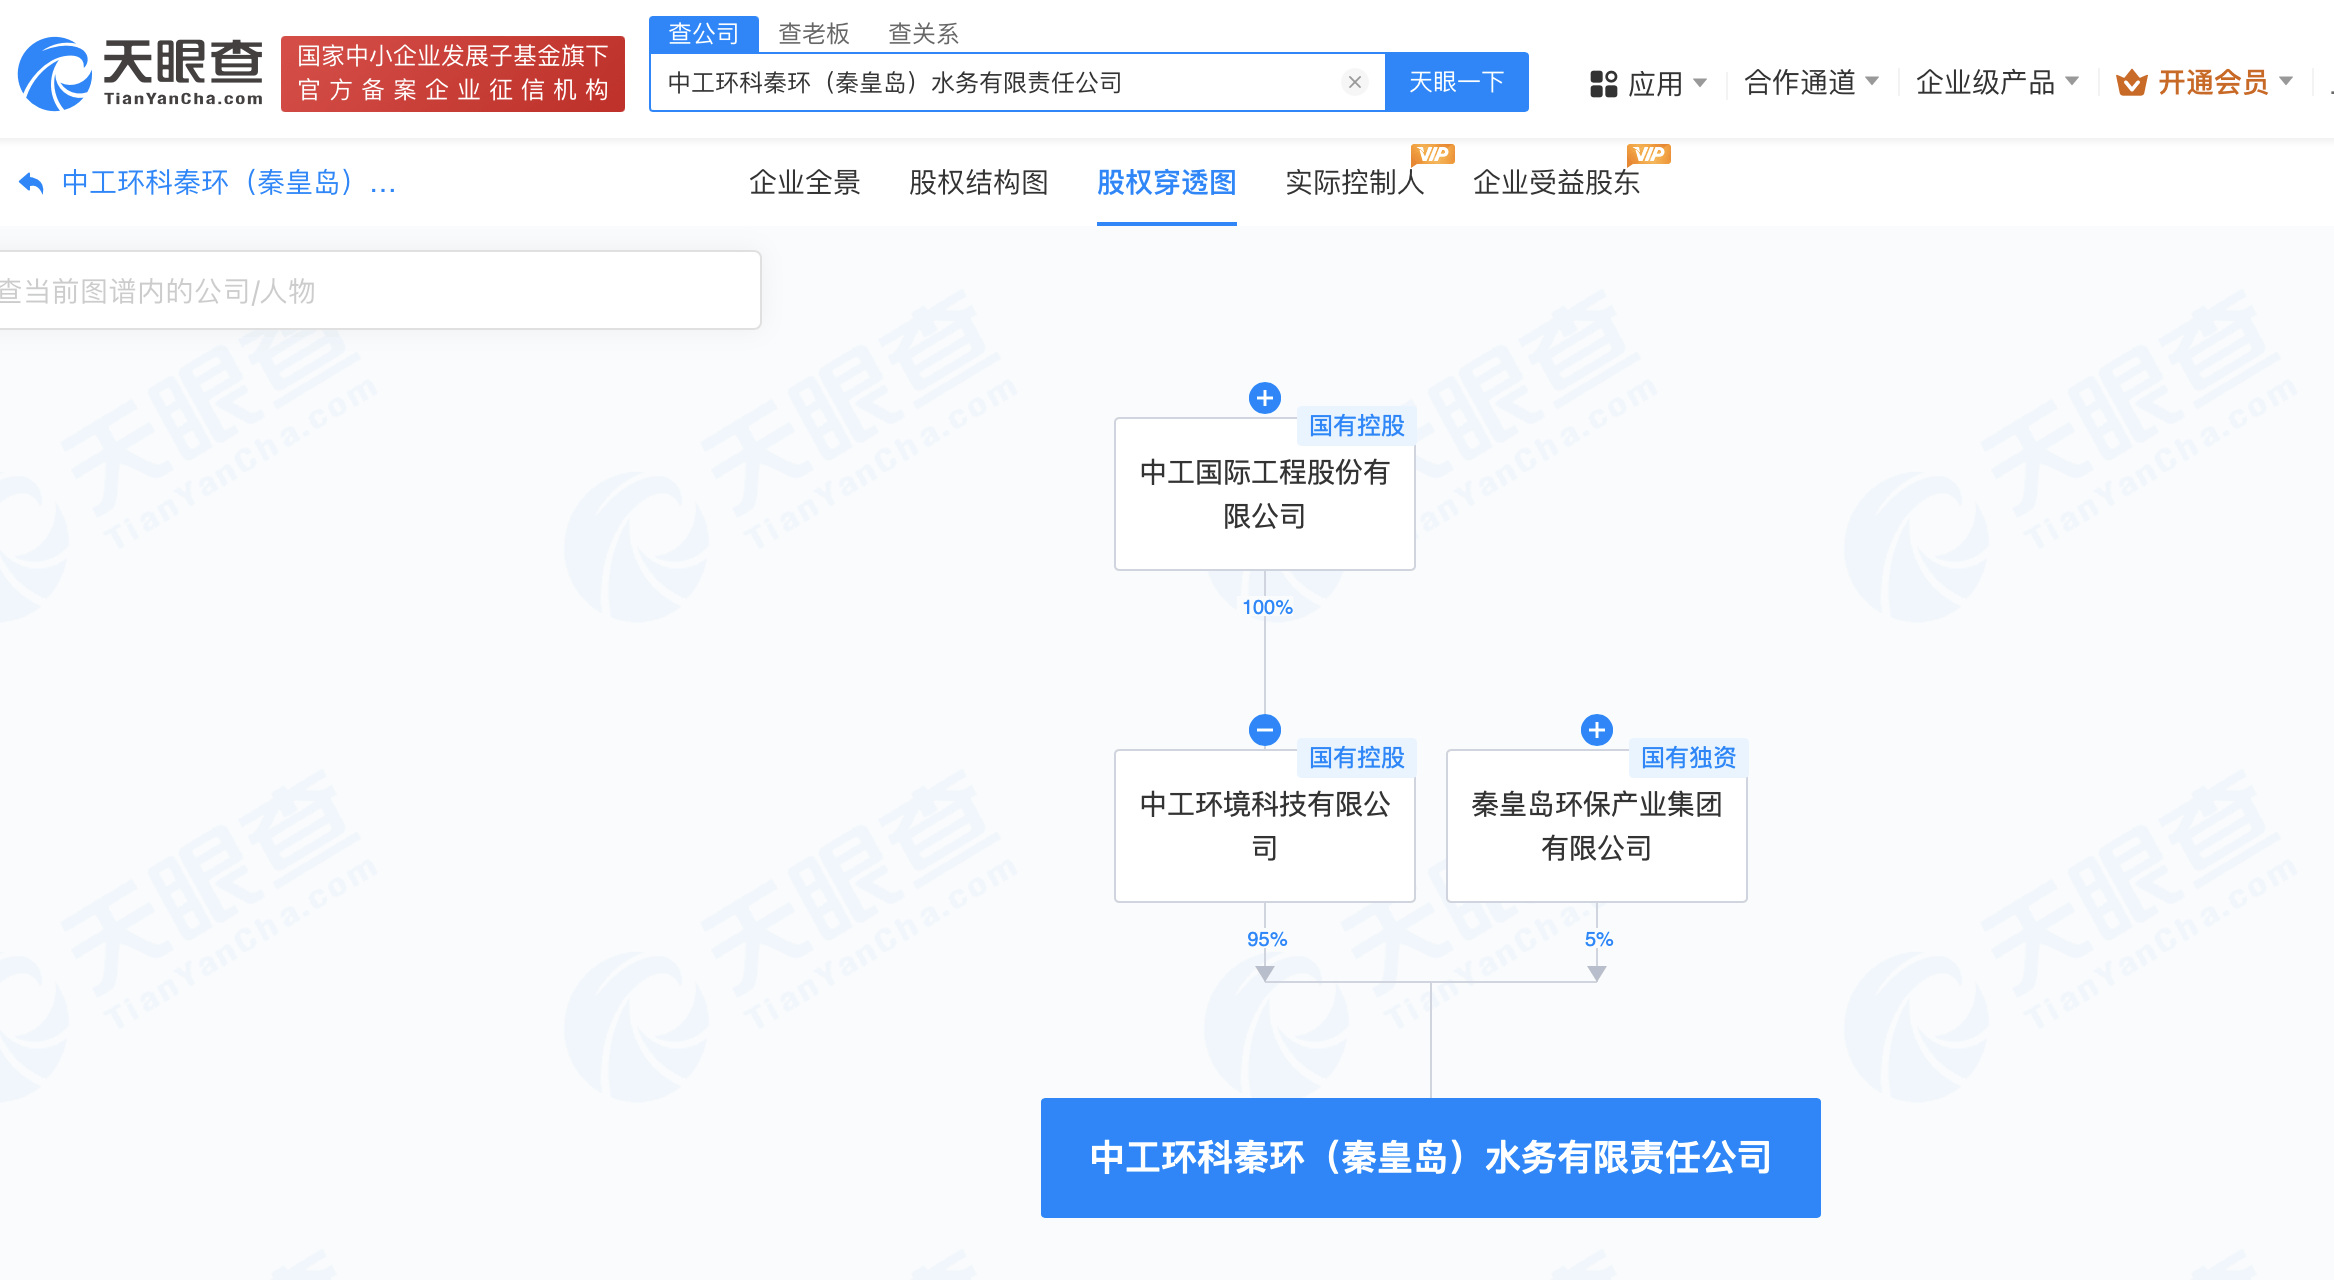This screenshot has width=2334, height=1280.
Task: Open the 企业受益股东 tab
Action: (x=1556, y=183)
